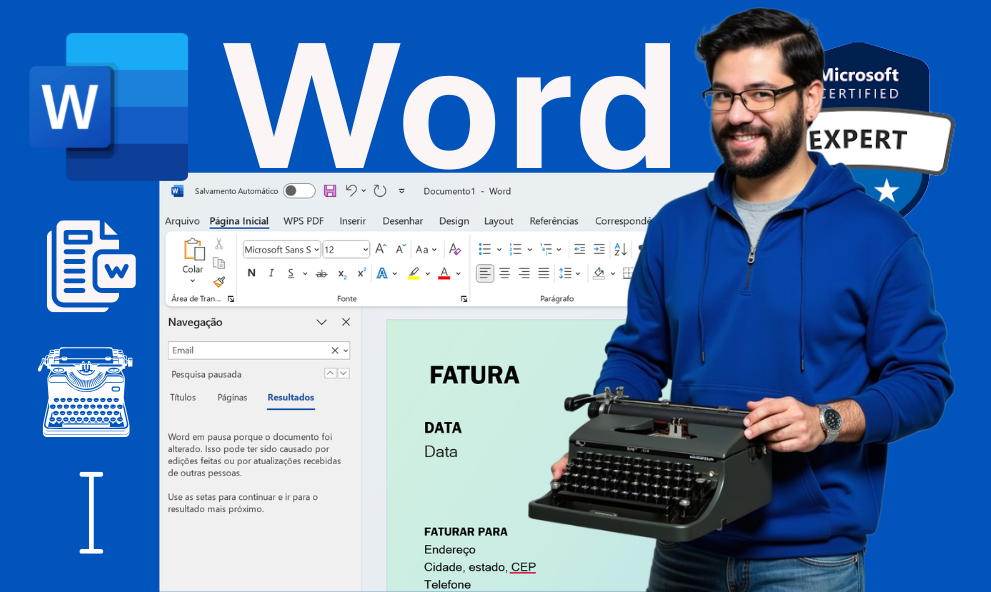991x592 pixels.
Task: Underline text with the S button
Action: pyautogui.click(x=291, y=273)
